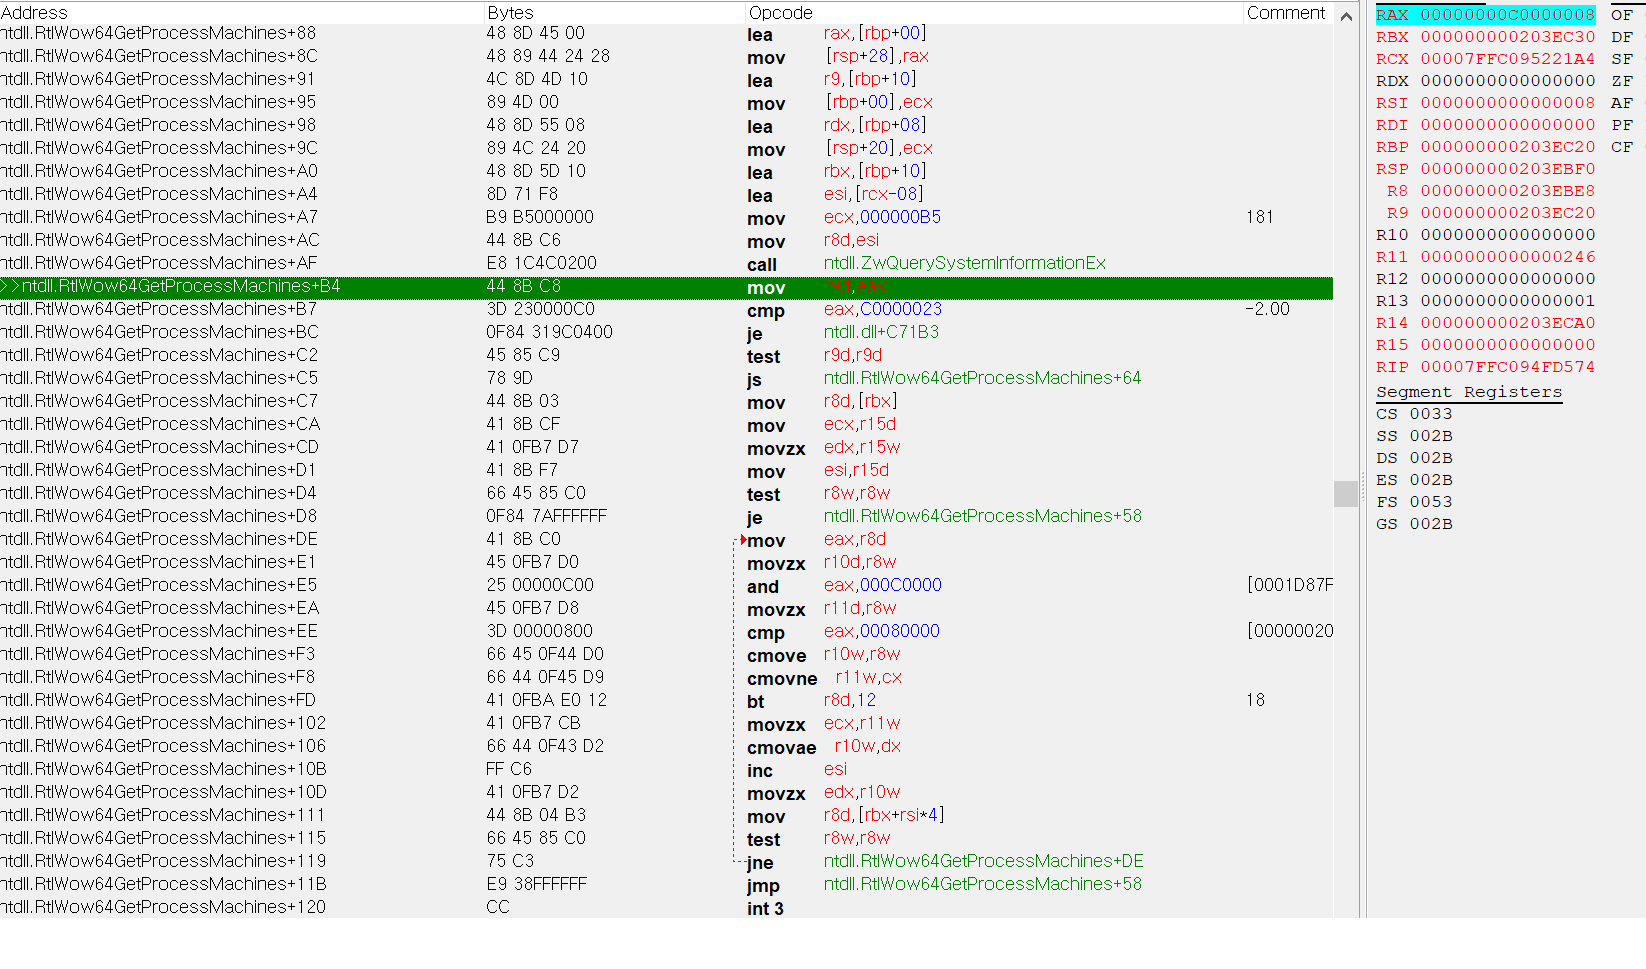Toggle the CF flag
The image size is (1646, 969).
tap(1623, 147)
